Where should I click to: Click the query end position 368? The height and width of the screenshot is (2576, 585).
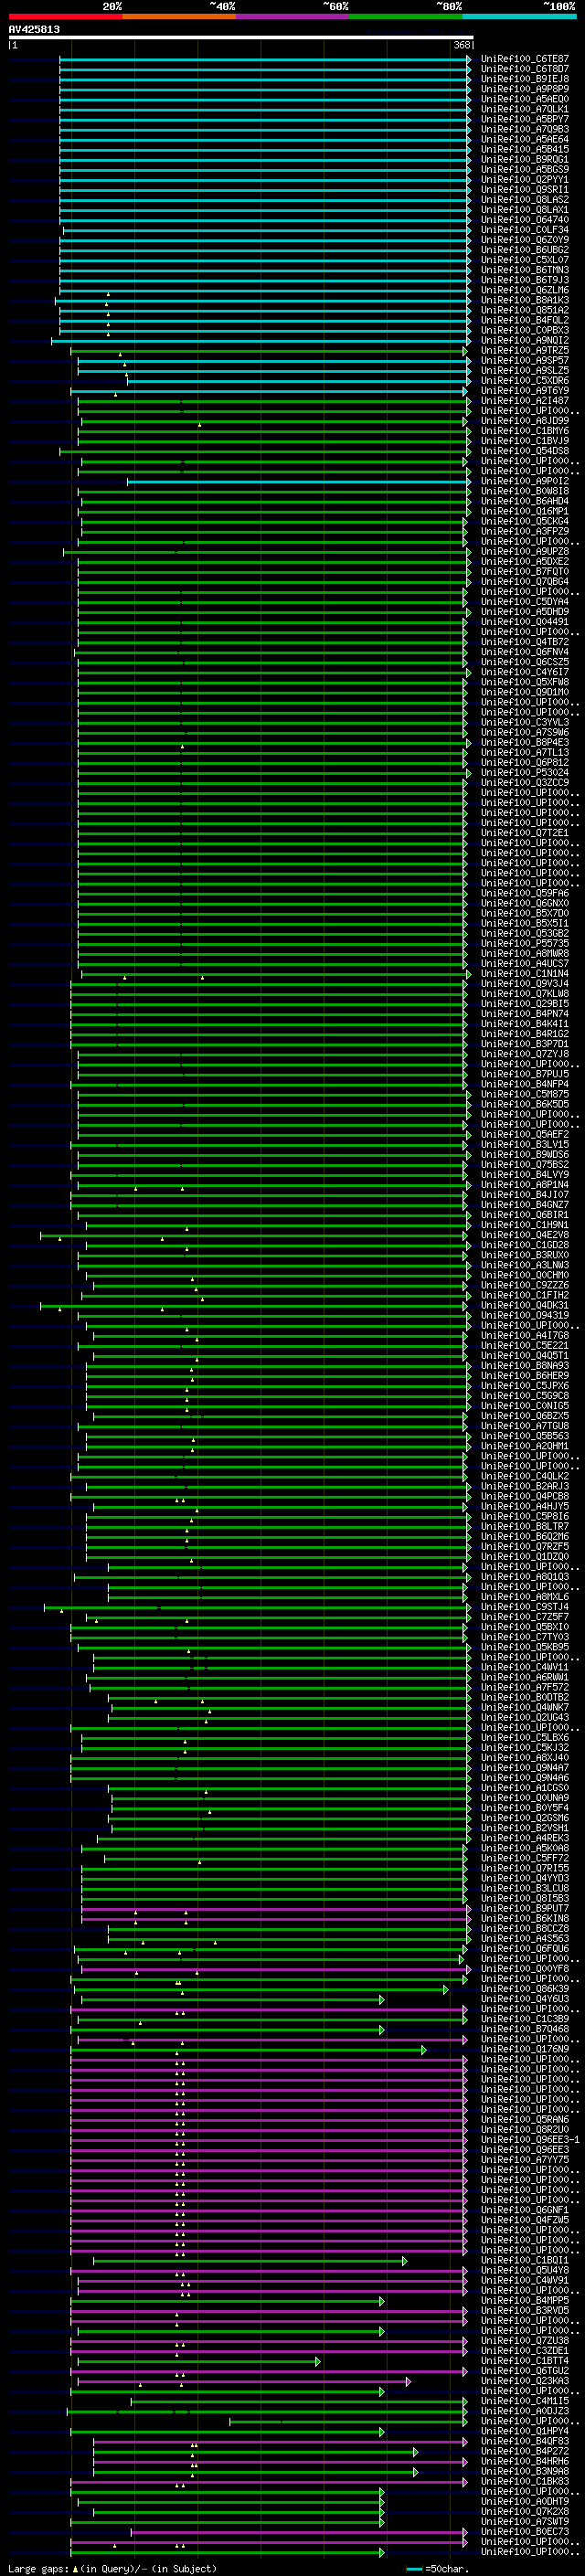click(462, 45)
